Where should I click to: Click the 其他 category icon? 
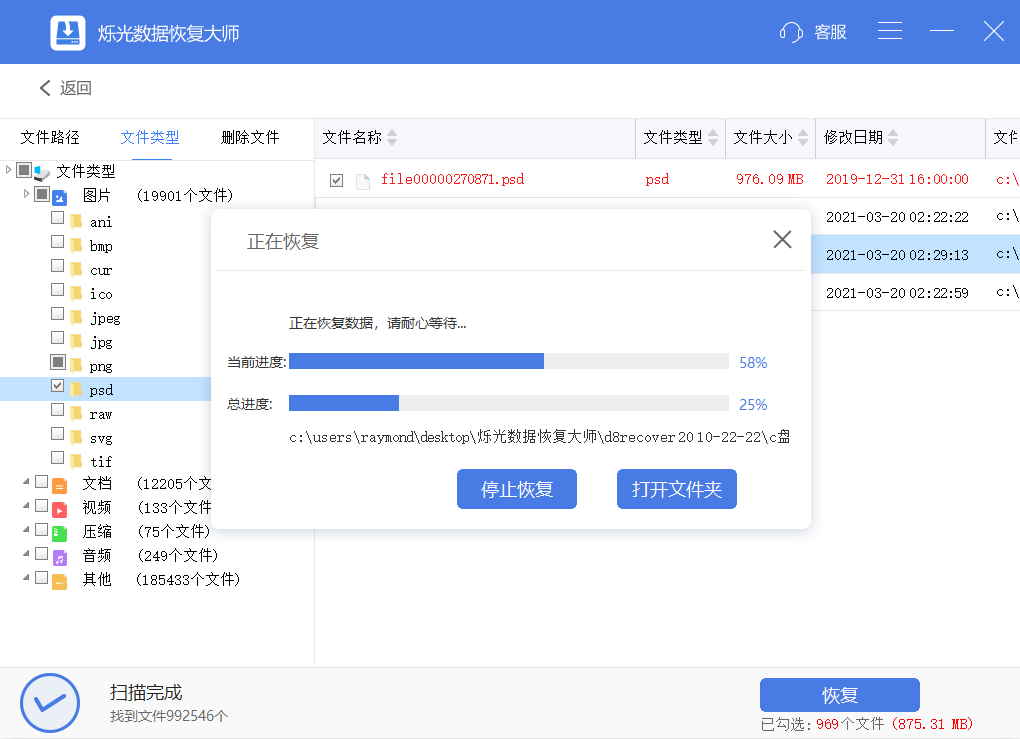coord(60,581)
